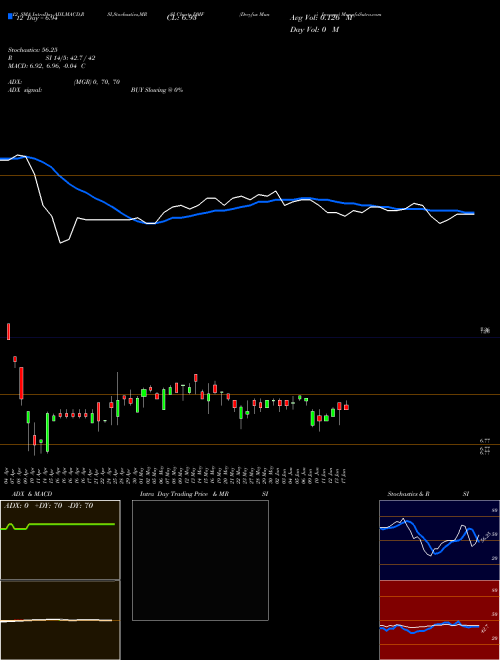This screenshot has height=660, width=500.
Task: Click the 'Avg Vol: 0.126 M' text
Action: pos(320,18)
